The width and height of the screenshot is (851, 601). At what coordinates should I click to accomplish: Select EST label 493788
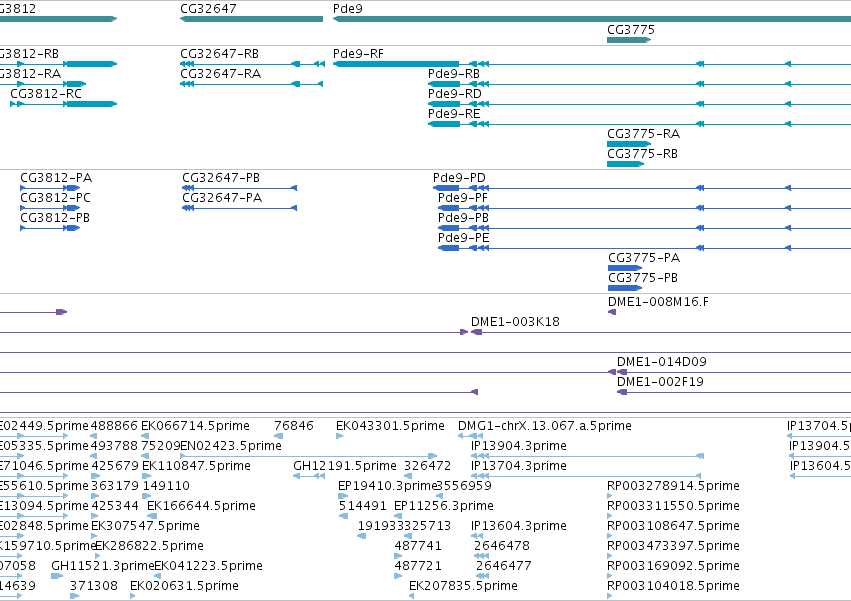point(115,446)
